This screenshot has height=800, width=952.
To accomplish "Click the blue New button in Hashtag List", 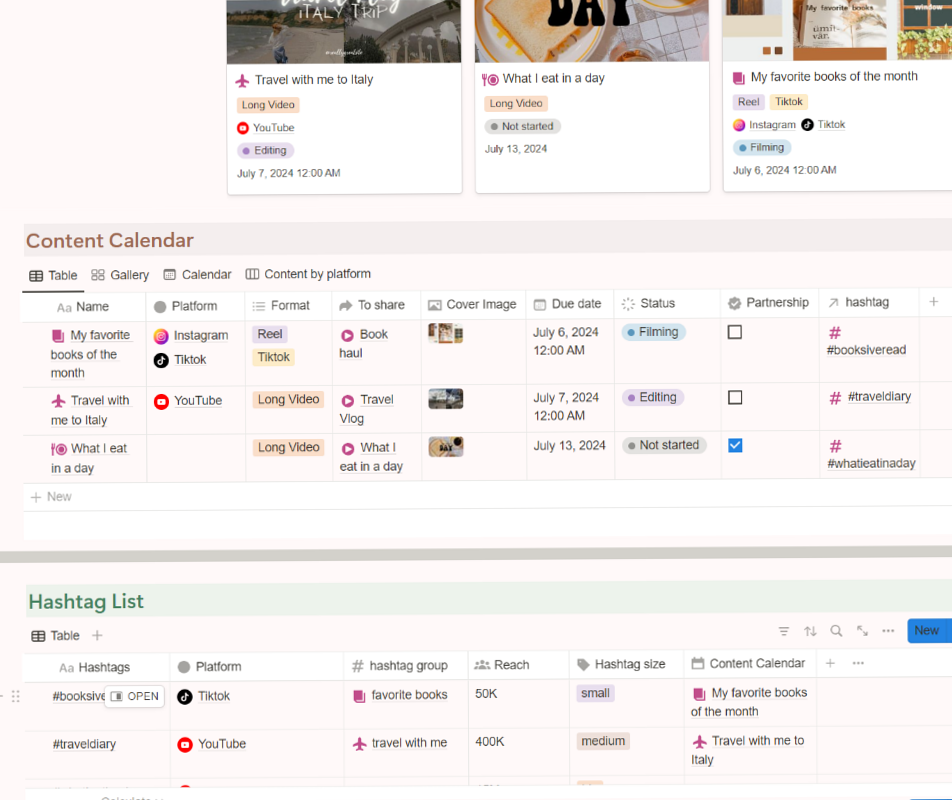I will 928,631.
